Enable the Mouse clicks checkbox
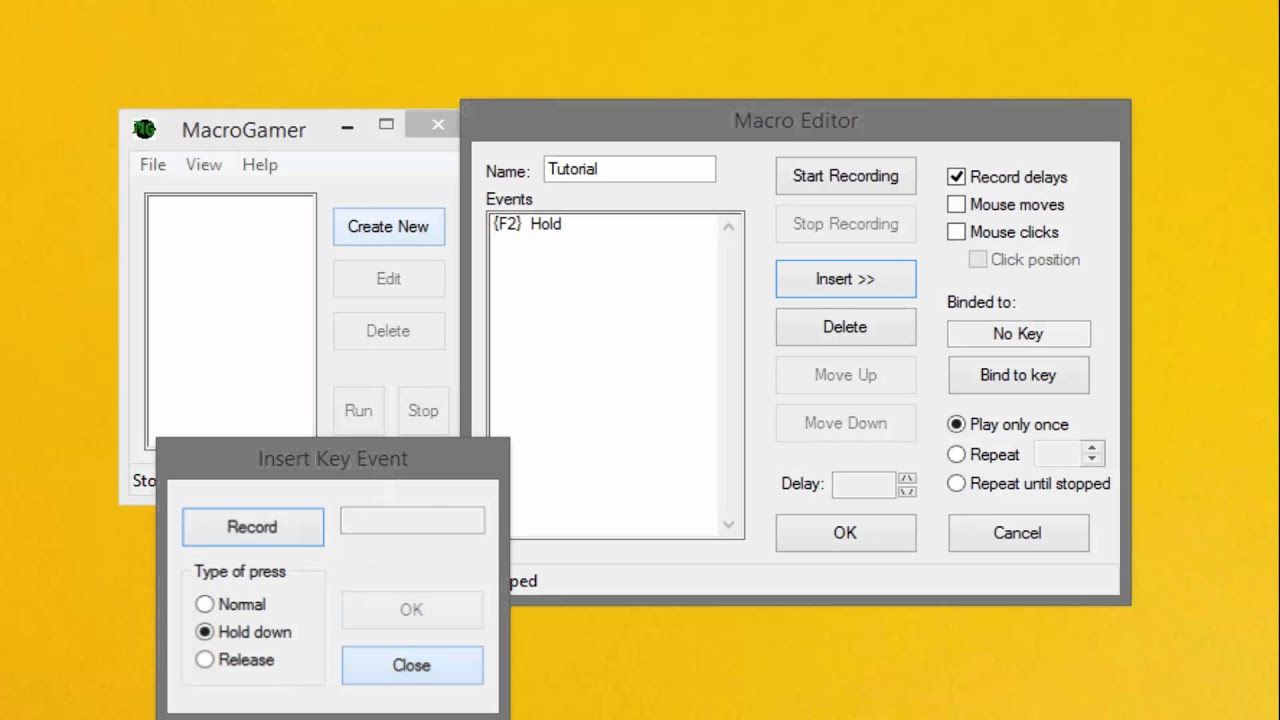Viewport: 1280px width, 720px height. point(957,232)
